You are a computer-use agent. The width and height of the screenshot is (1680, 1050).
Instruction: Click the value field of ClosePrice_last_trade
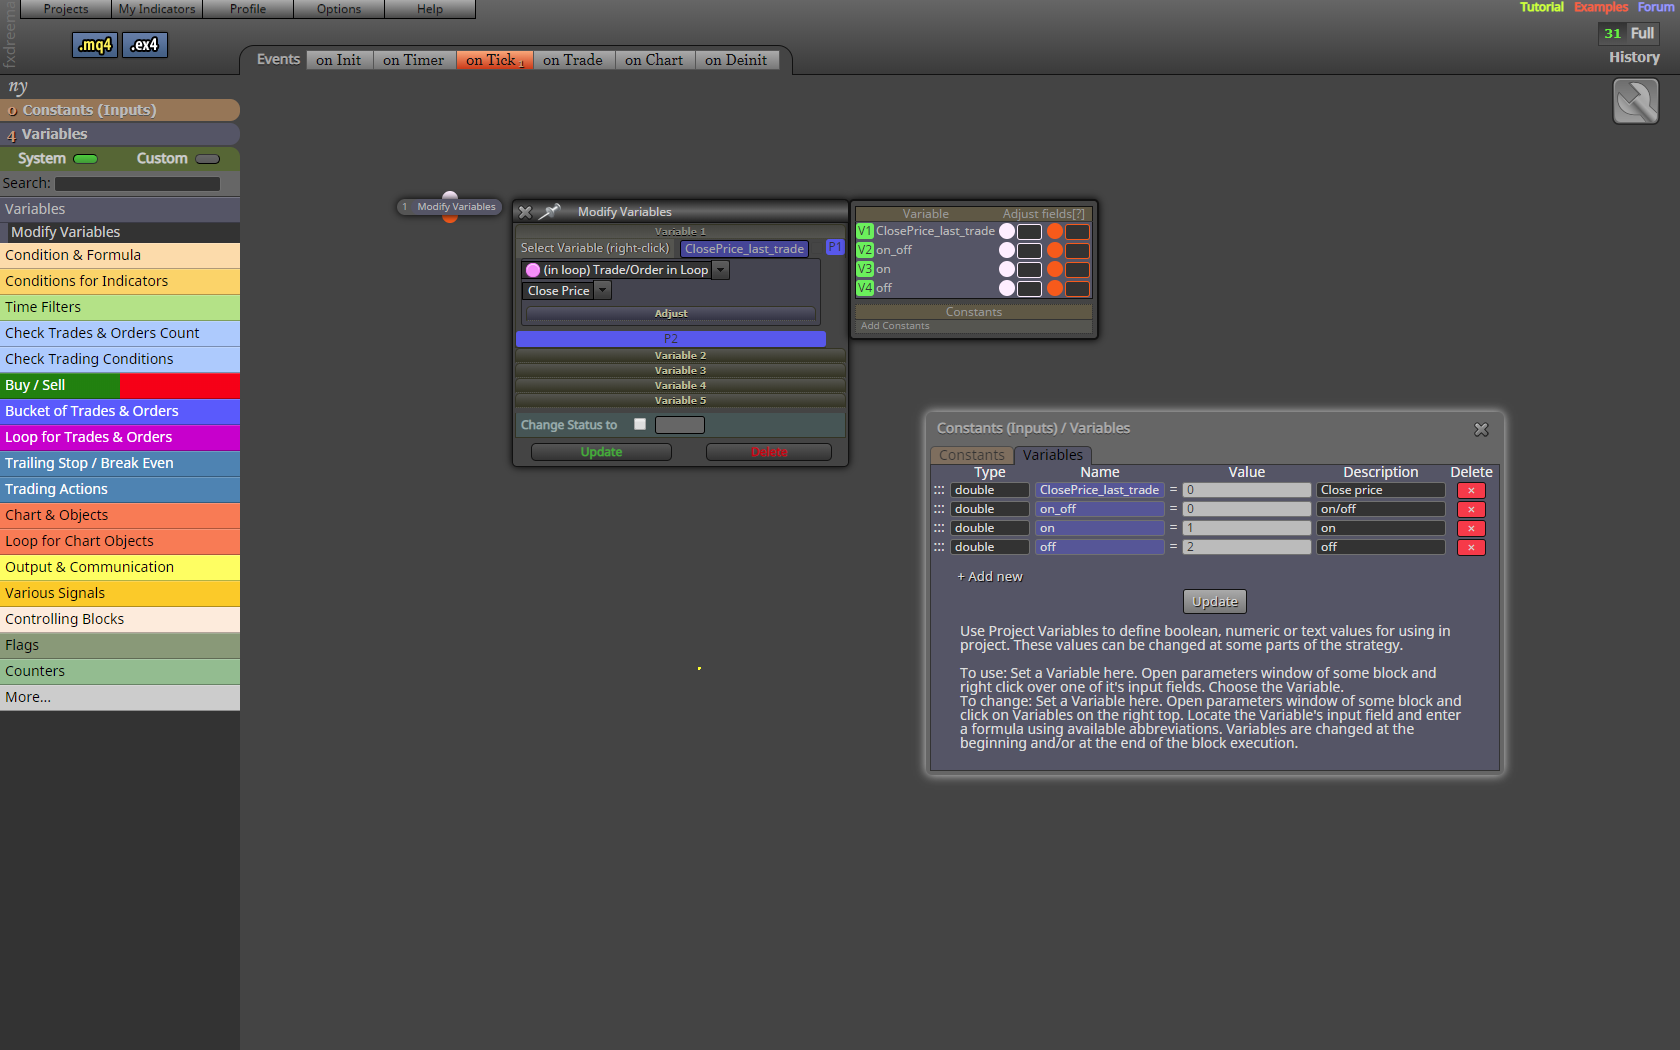coord(1246,490)
